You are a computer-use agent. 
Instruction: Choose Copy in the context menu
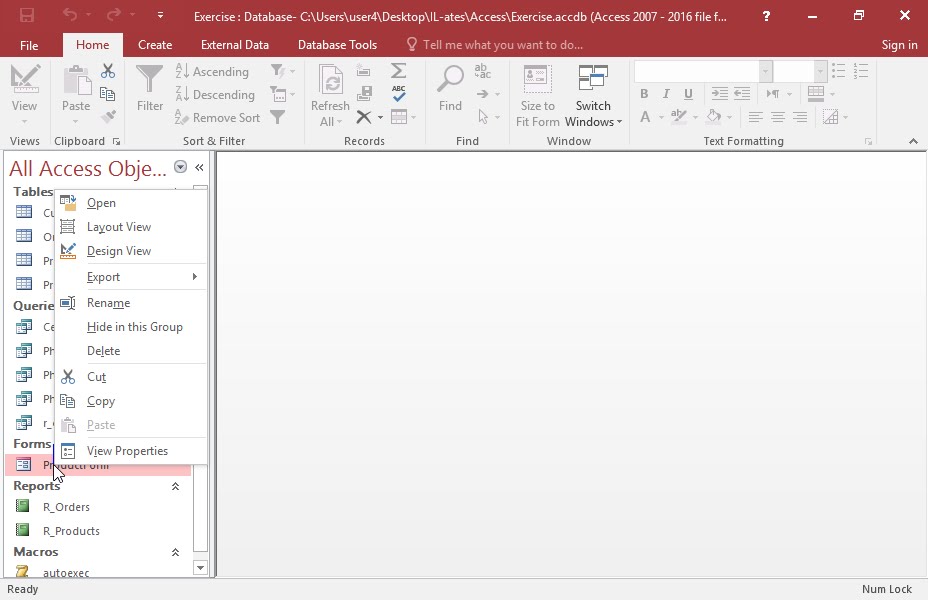click(131, 401)
